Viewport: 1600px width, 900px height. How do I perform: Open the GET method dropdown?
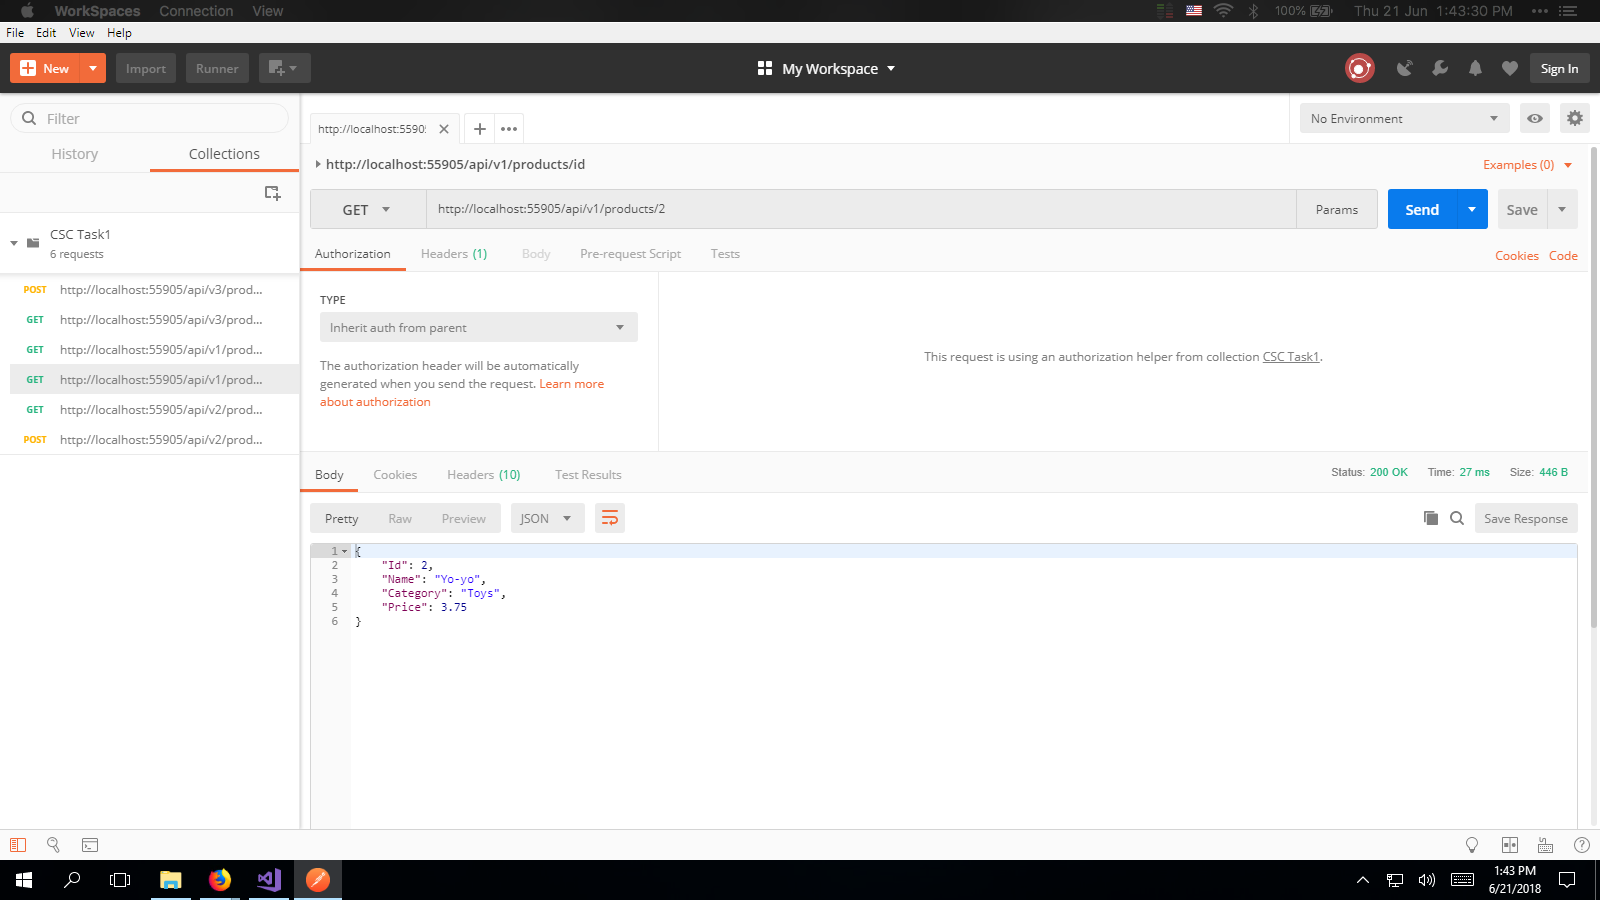367,210
